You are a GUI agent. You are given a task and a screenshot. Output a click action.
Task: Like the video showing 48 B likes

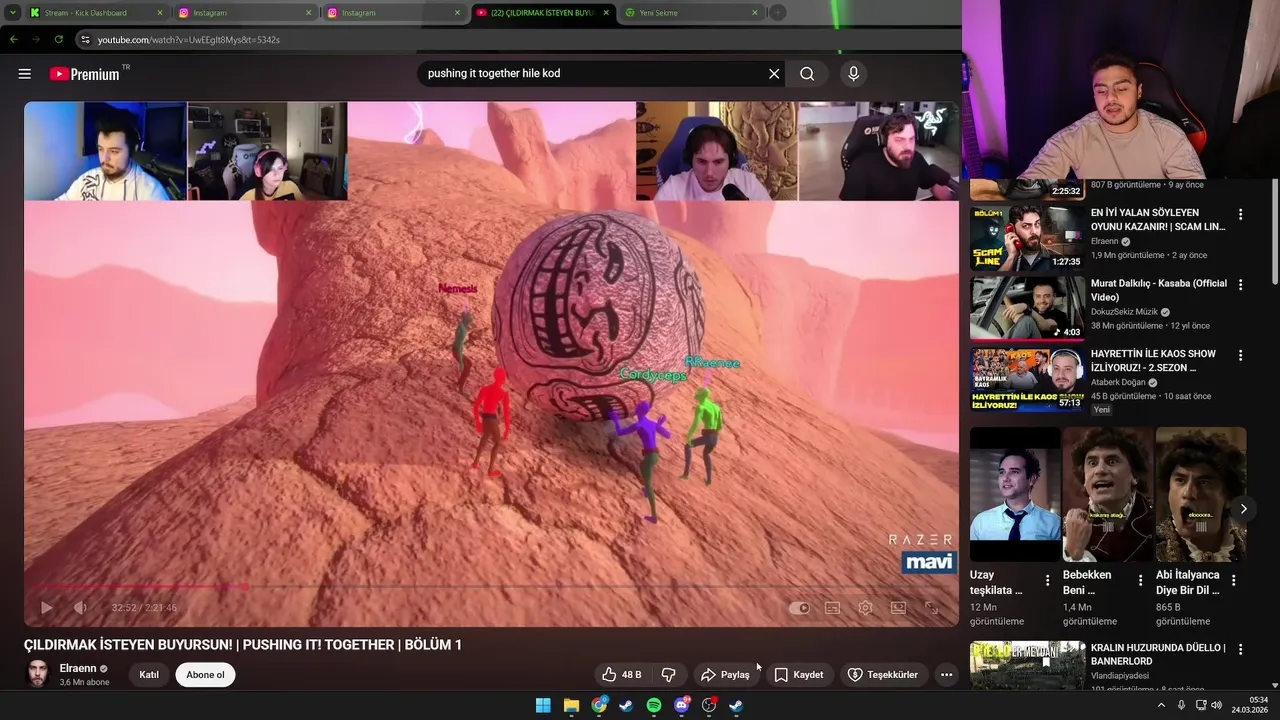click(621, 675)
